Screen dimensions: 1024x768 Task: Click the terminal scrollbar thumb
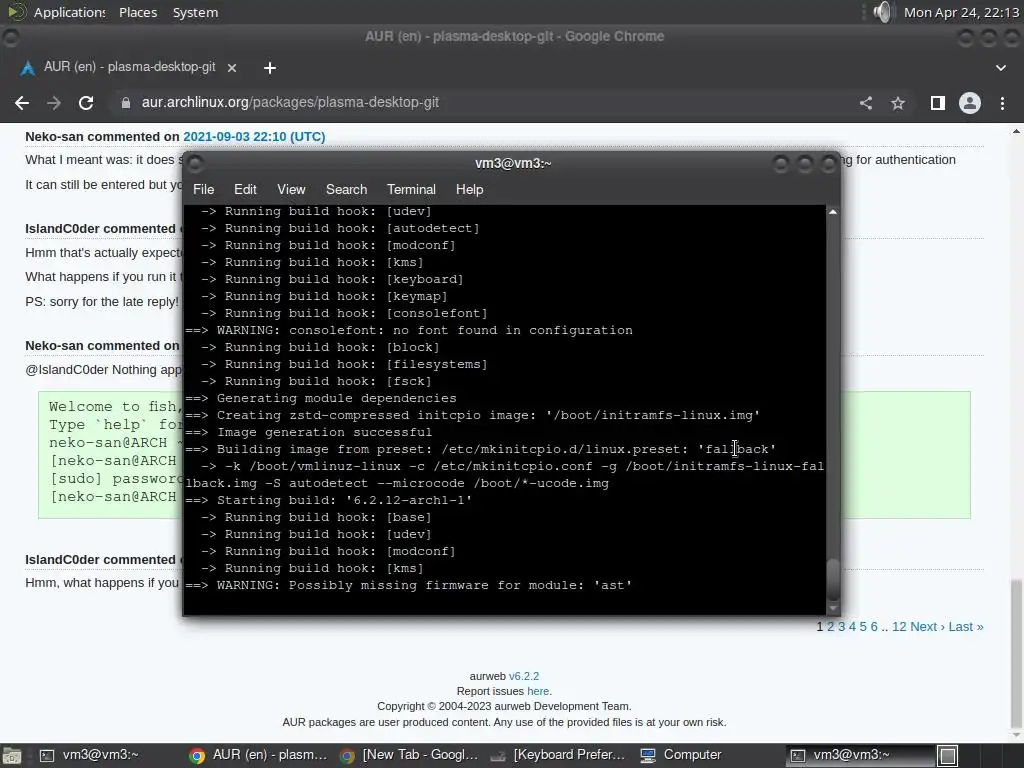[x=833, y=580]
